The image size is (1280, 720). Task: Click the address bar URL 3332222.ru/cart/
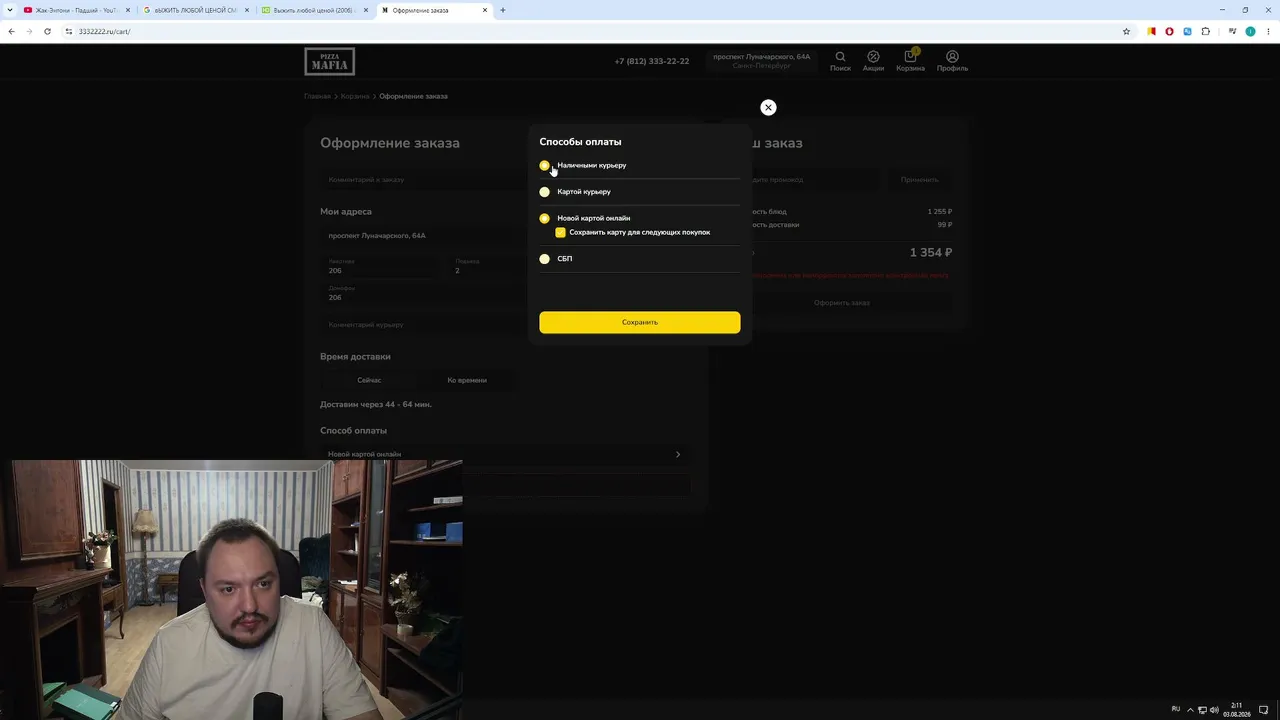click(x=105, y=31)
